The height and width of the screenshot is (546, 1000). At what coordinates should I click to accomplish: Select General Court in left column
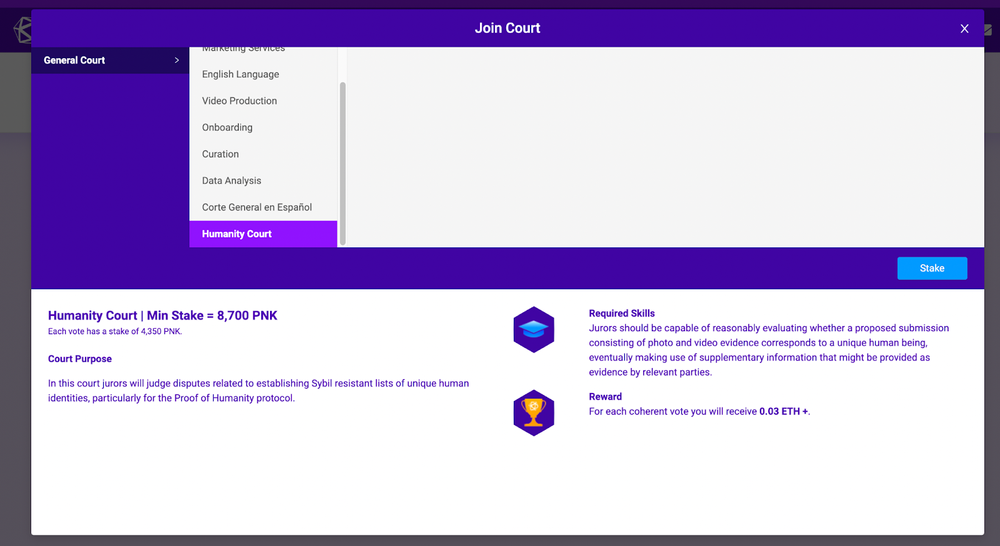point(110,60)
